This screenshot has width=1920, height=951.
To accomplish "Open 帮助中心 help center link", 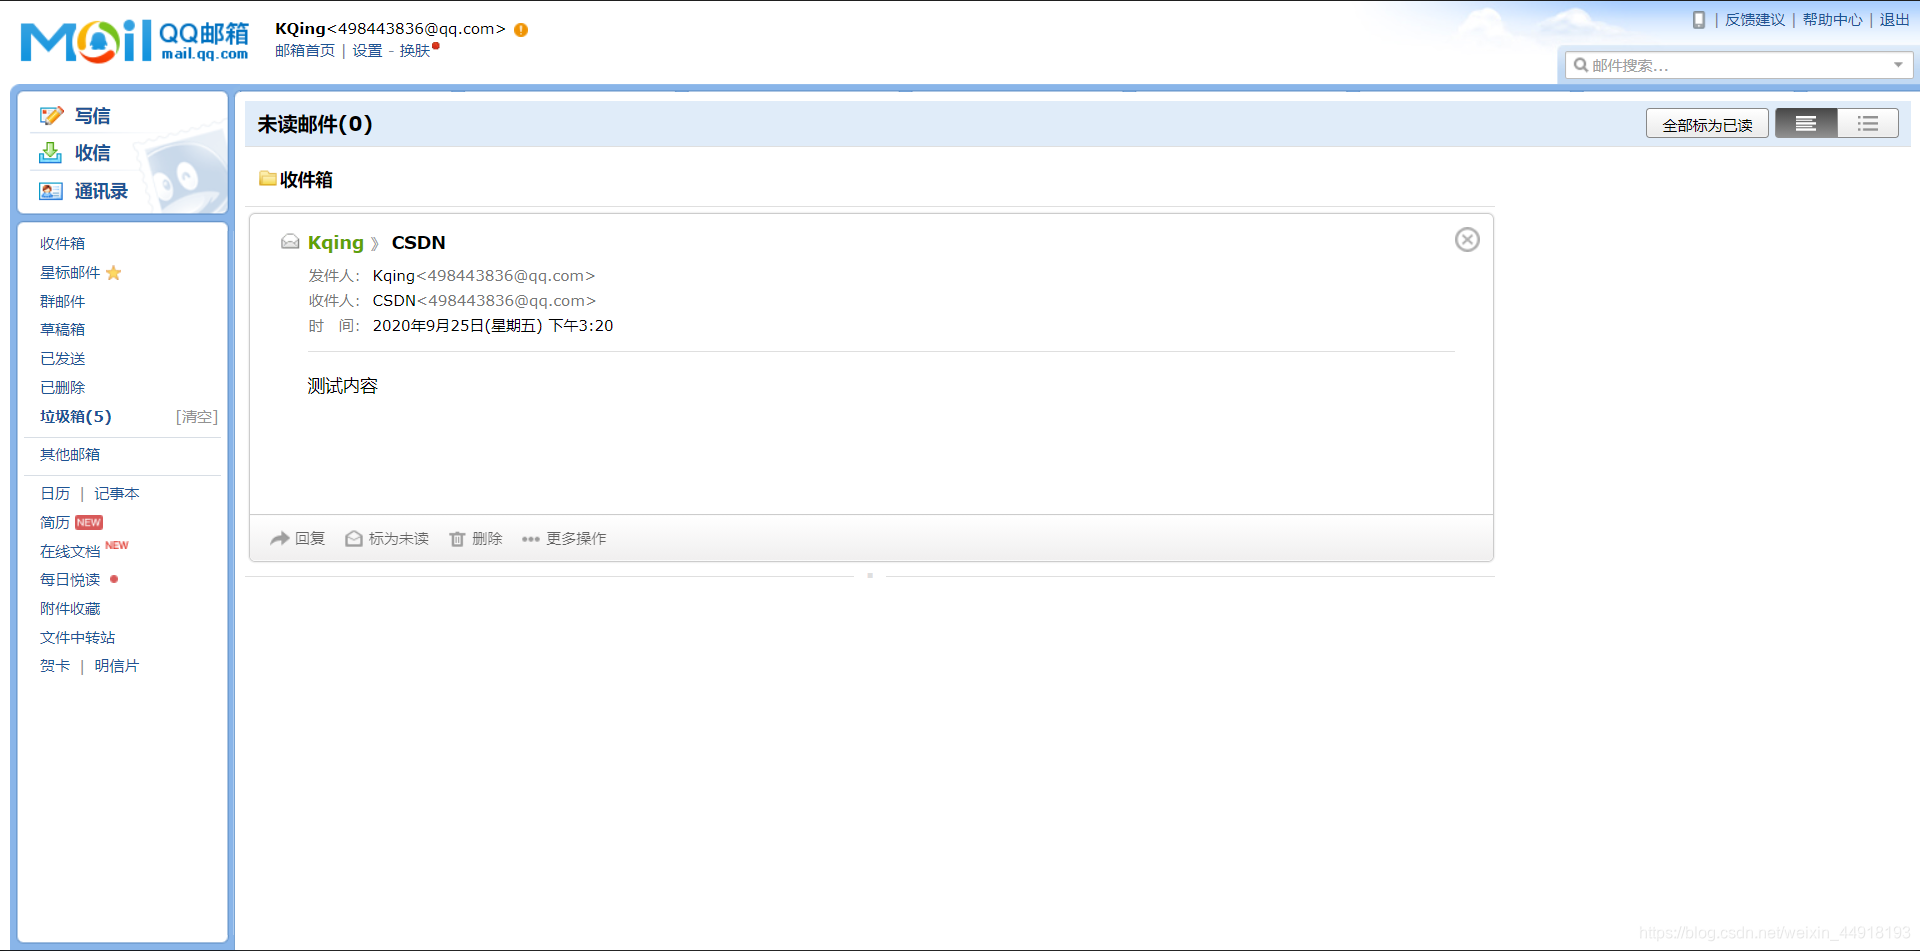I will [x=1832, y=20].
